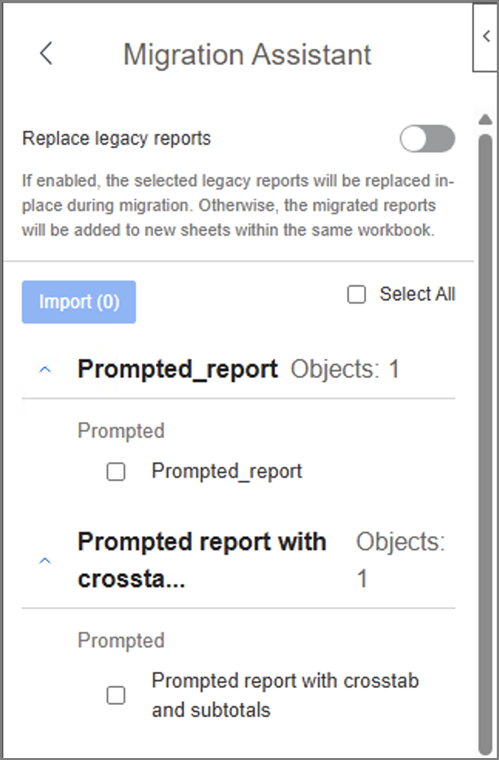499x760 pixels.
Task: Click the Replace legacy reports label
Action: [116, 139]
